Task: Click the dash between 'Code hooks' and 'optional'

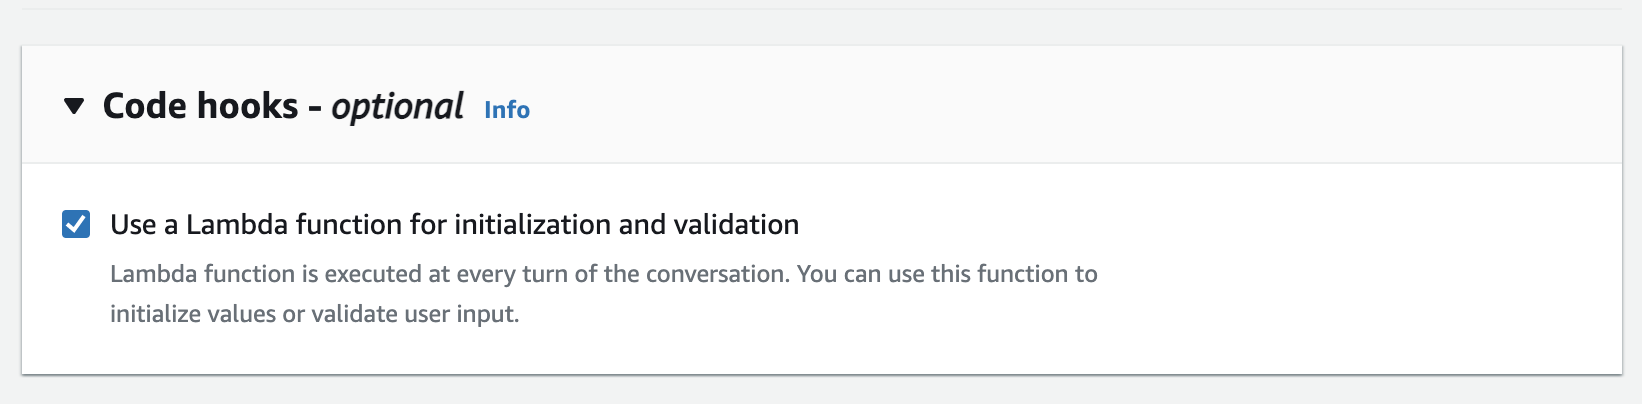Action: click(x=314, y=108)
